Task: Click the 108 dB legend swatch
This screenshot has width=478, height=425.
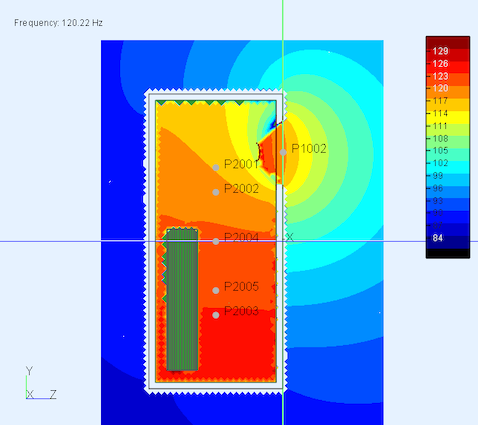Action: pos(448,142)
